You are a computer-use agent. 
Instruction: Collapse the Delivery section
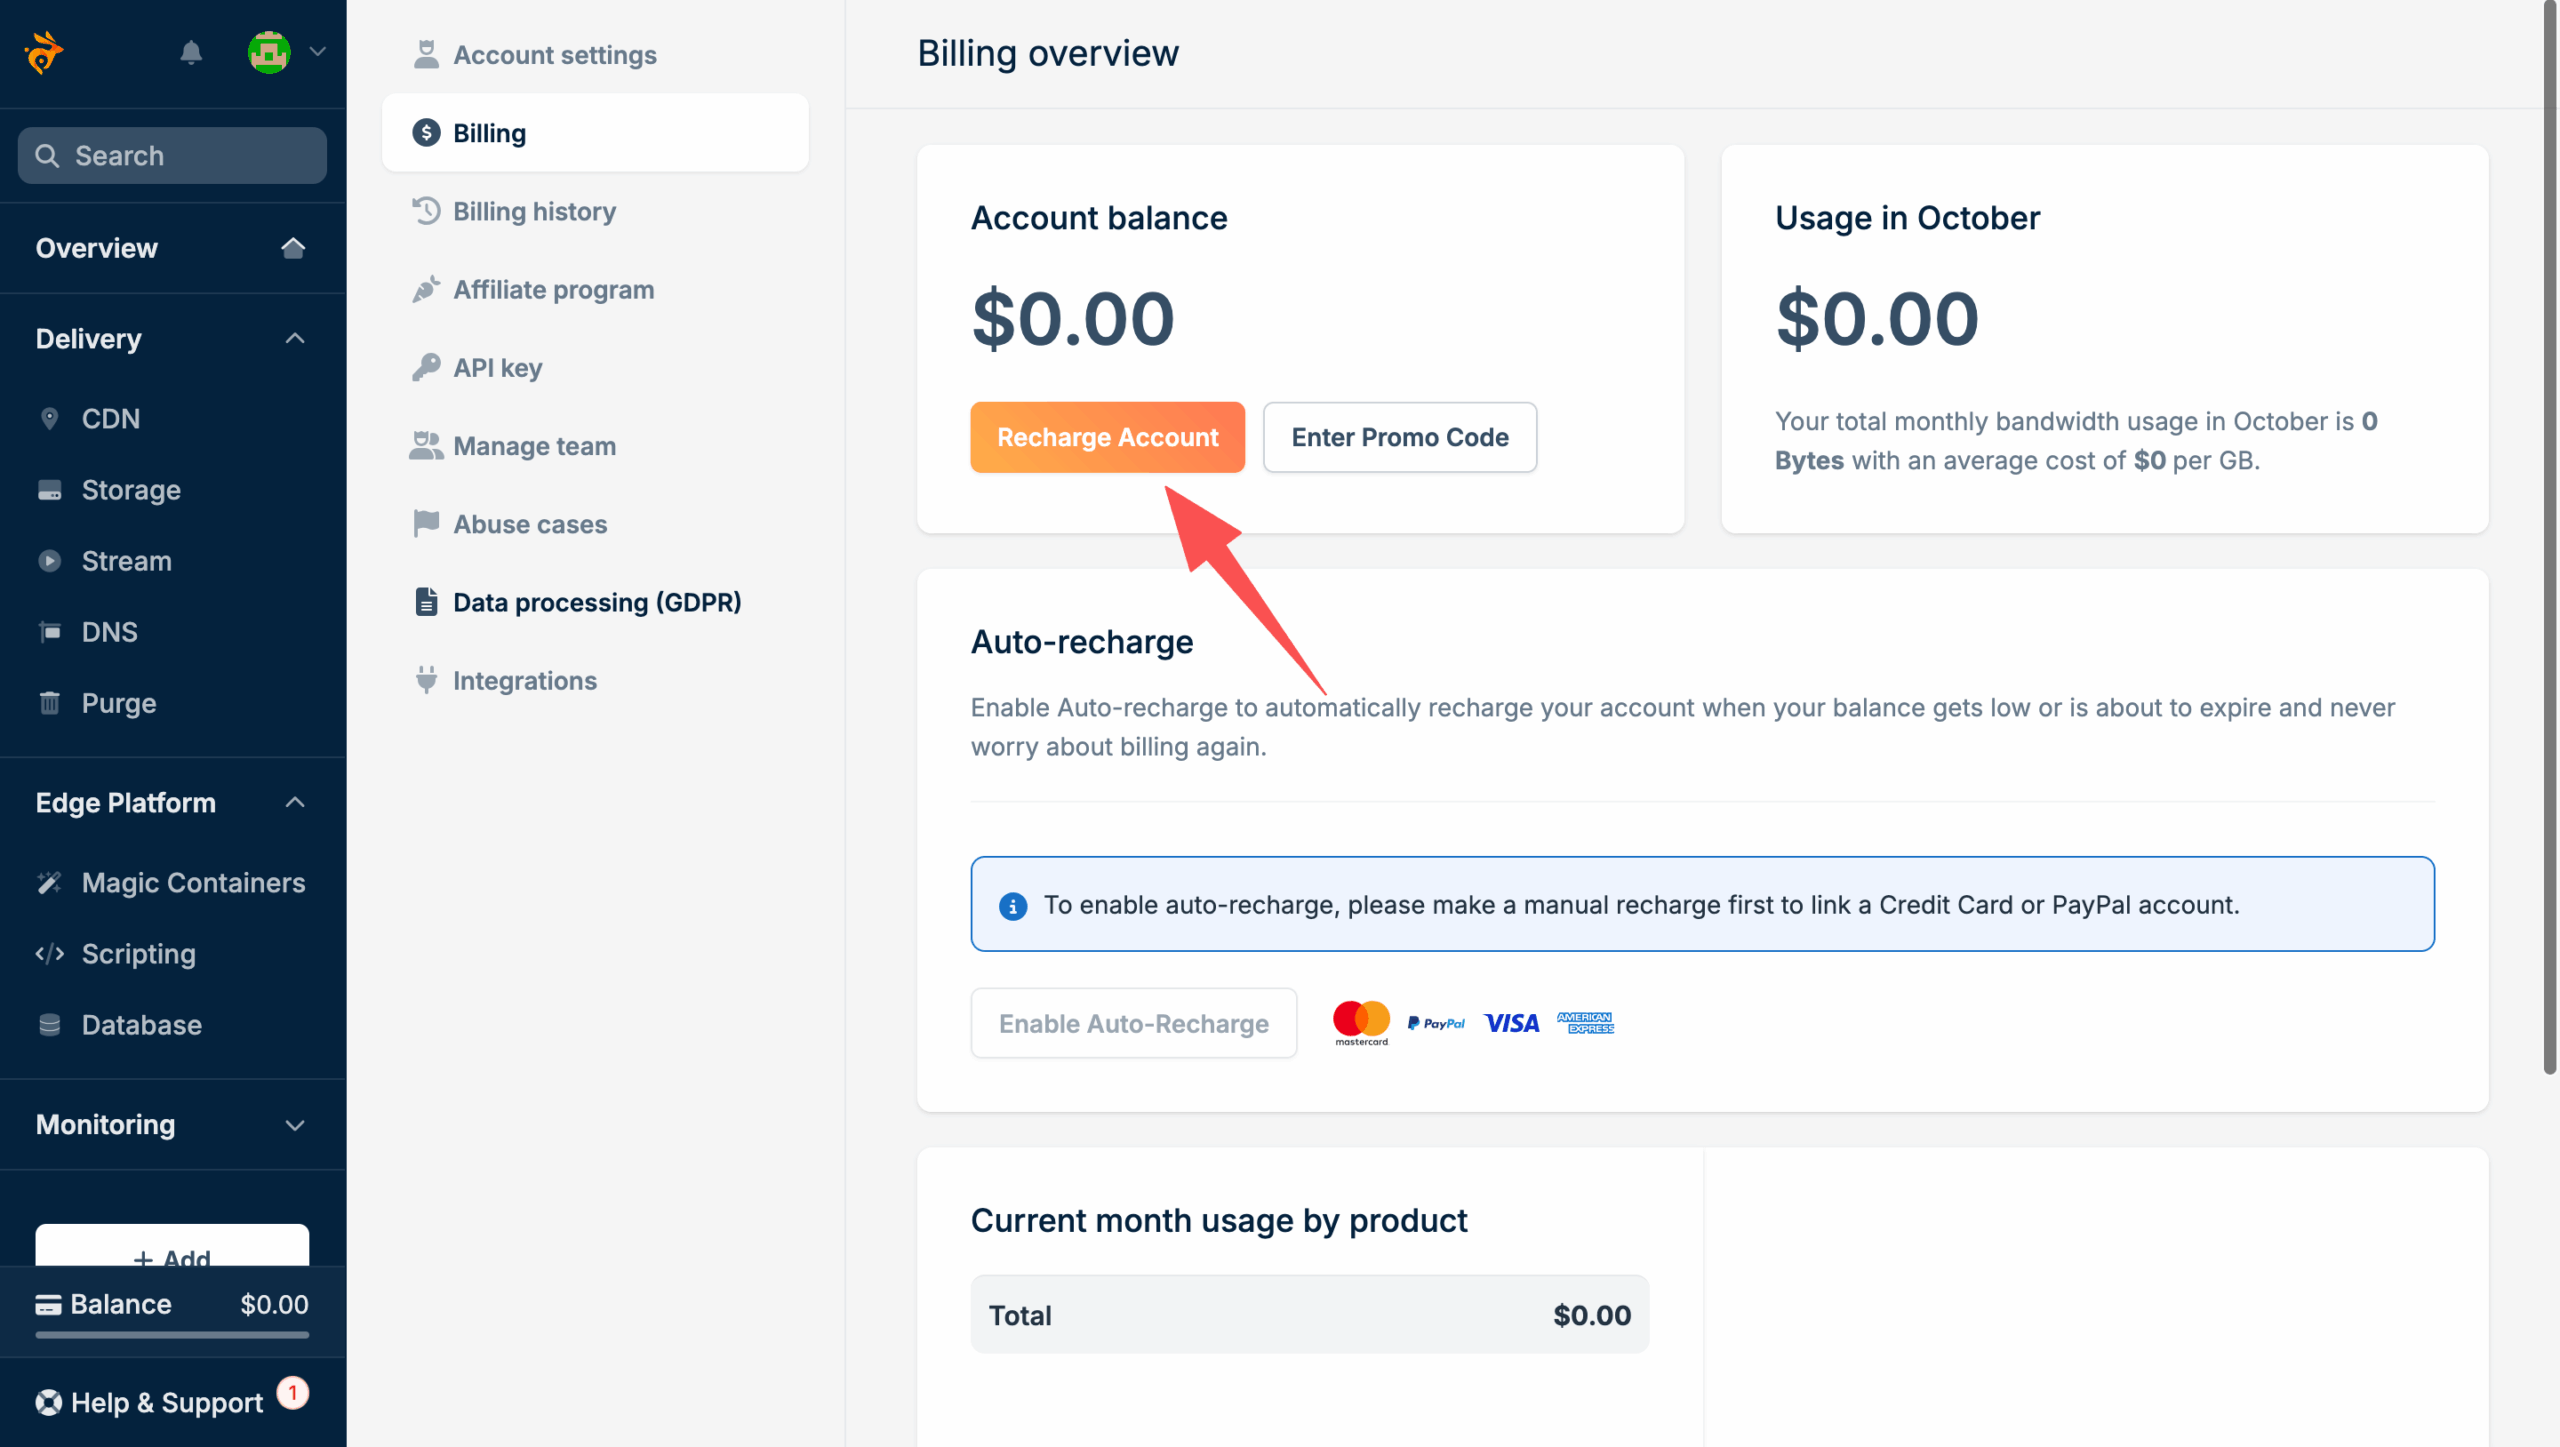(x=295, y=339)
